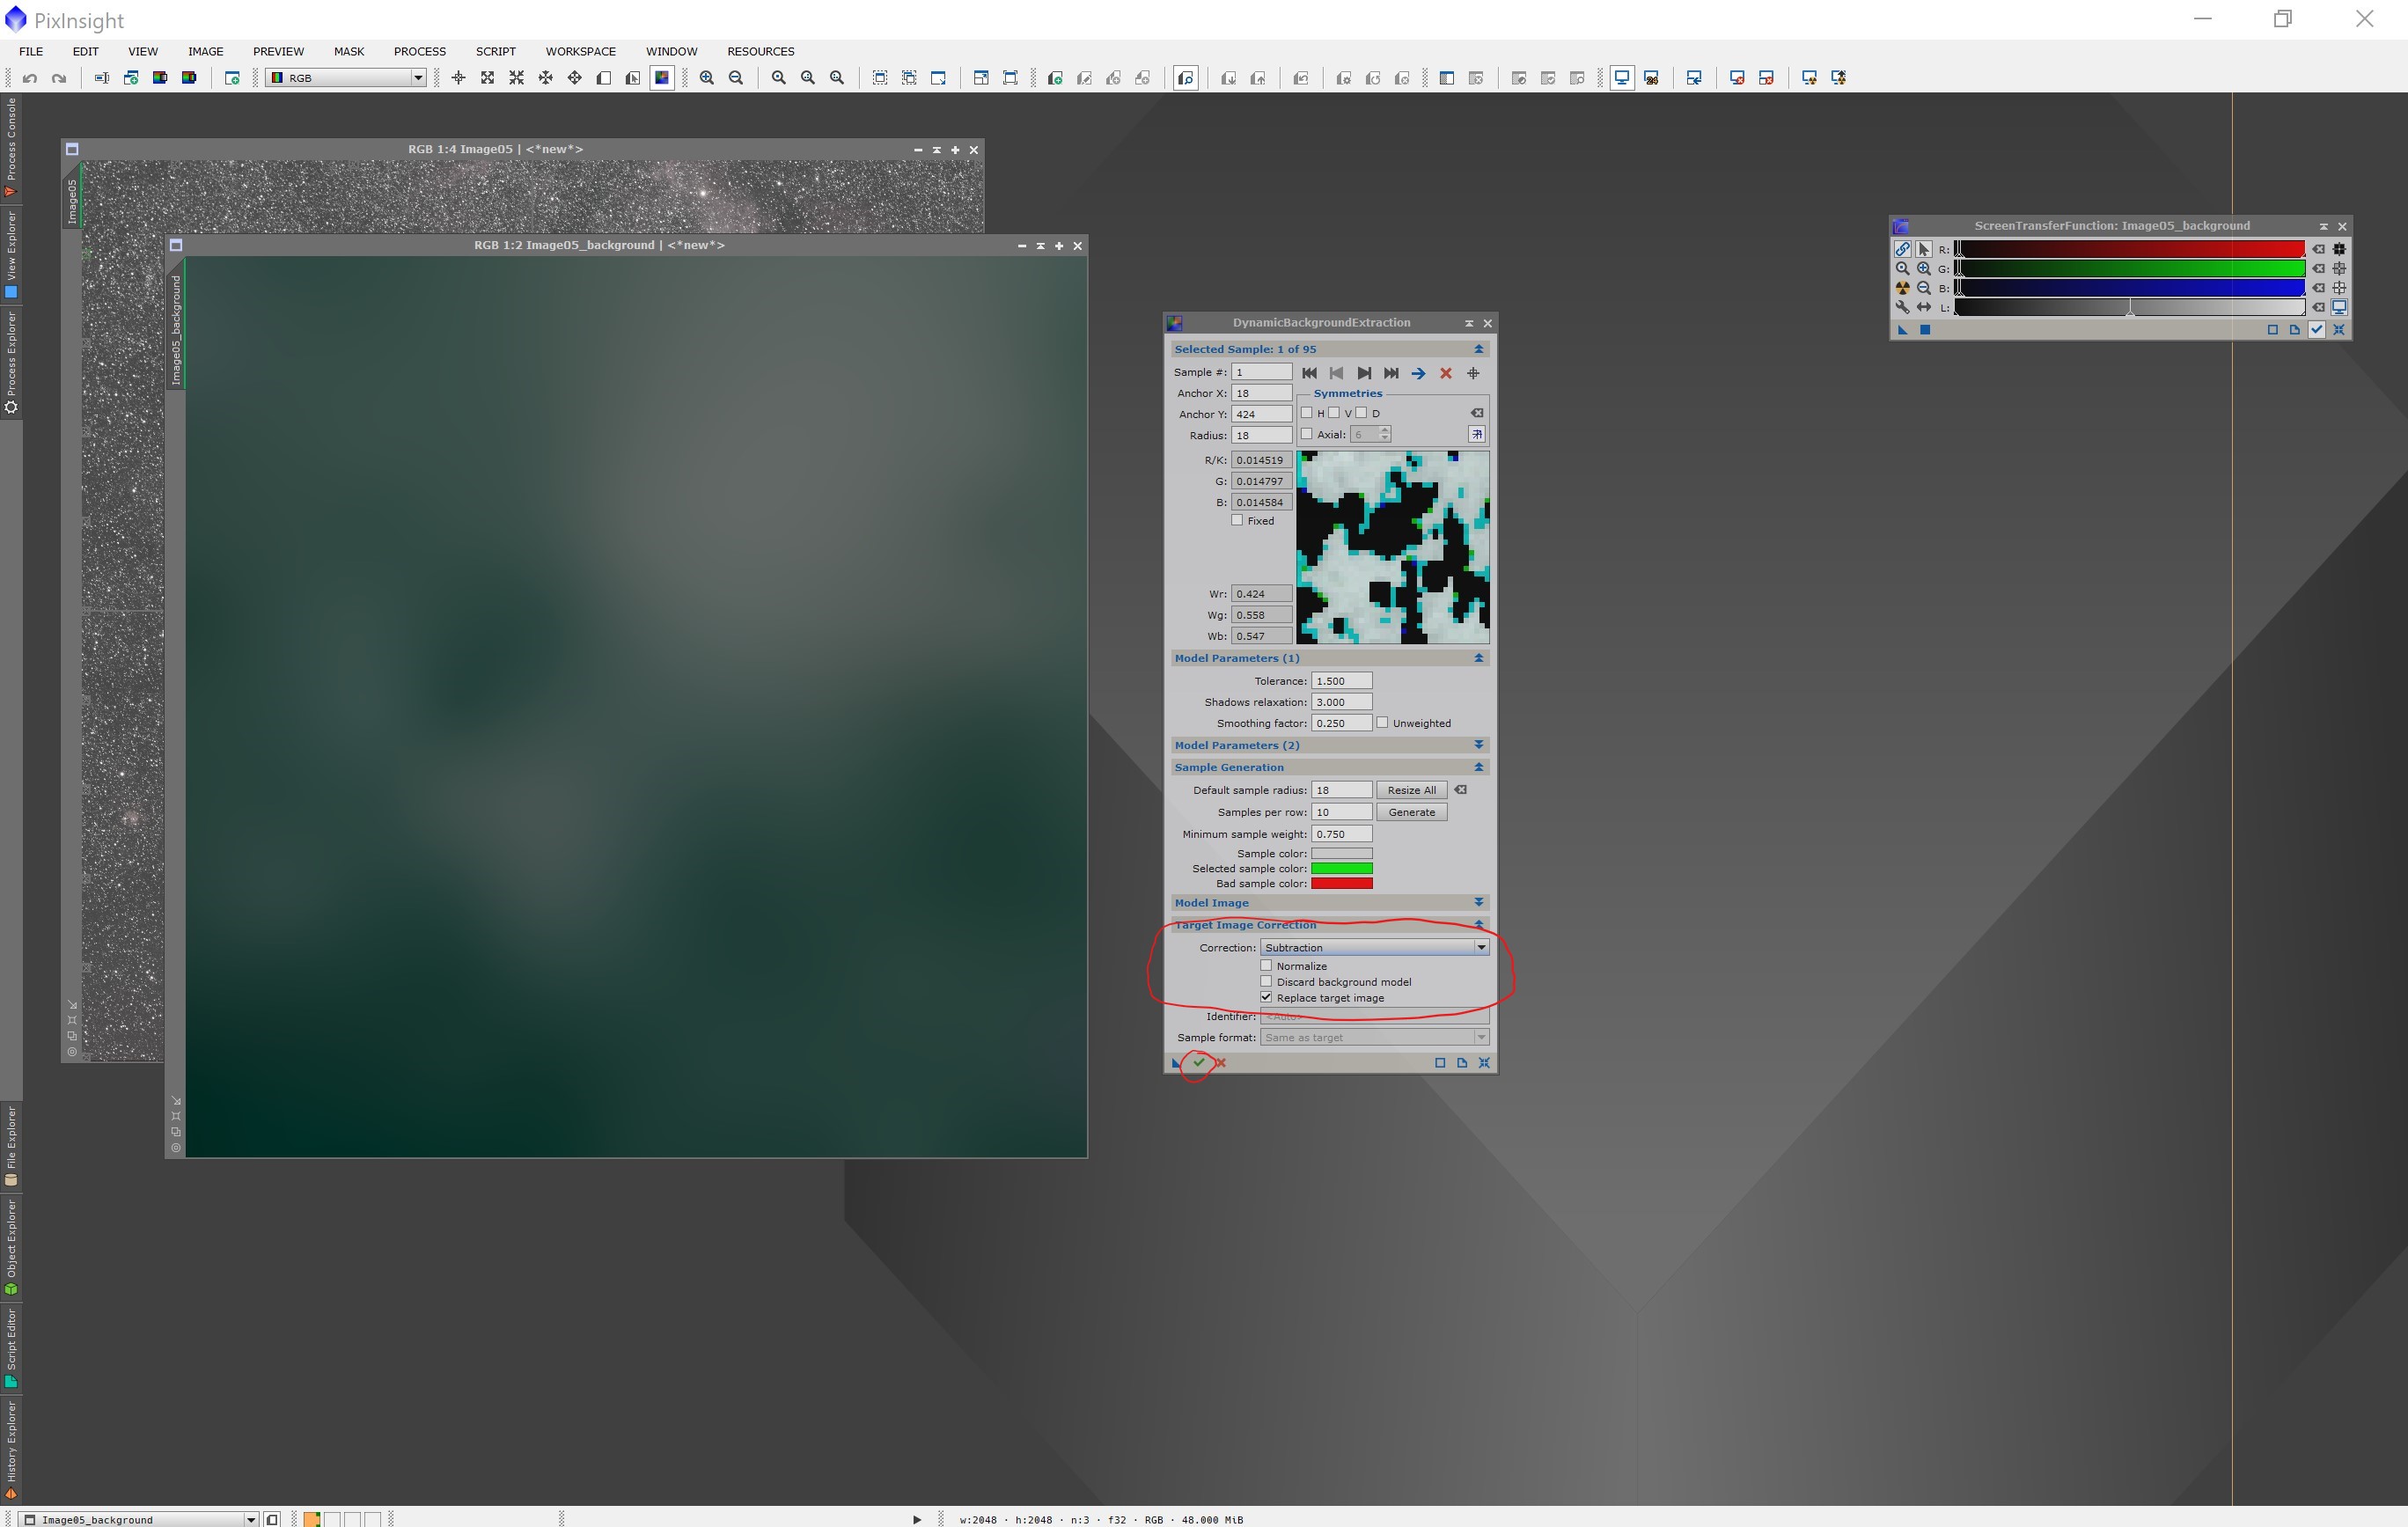The width and height of the screenshot is (2408, 1527).
Task: Collapse Model Parameters (1) section
Action: click(1478, 658)
